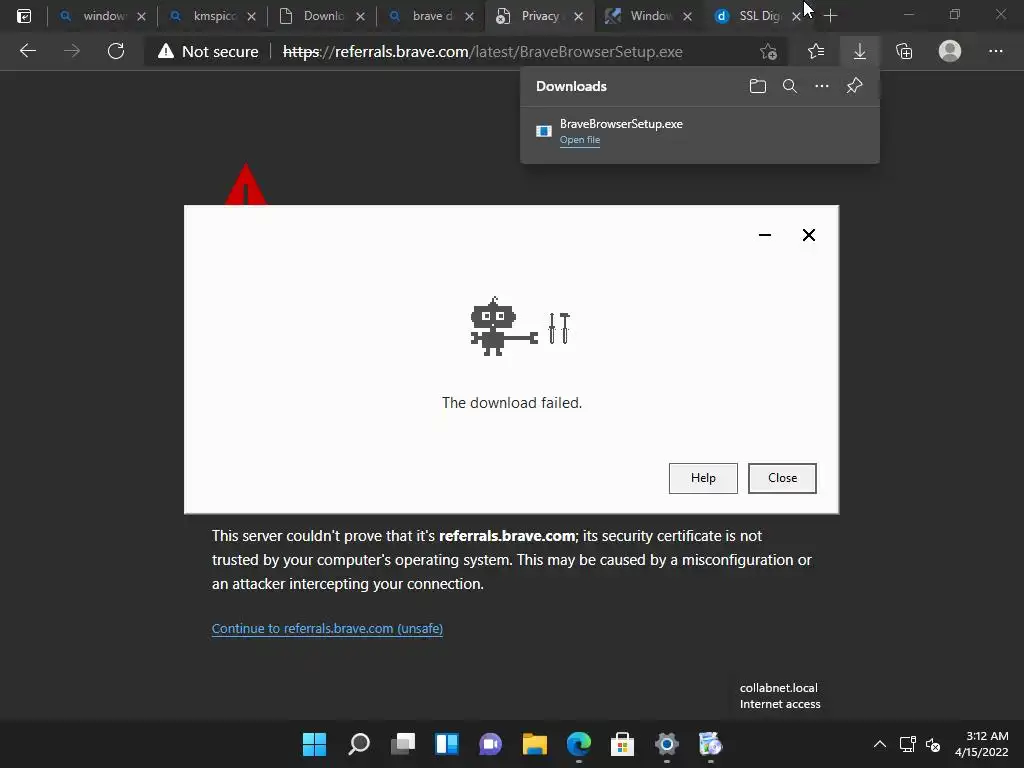Select the Privacy error tab
1024x768 pixels.
coord(539,16)
